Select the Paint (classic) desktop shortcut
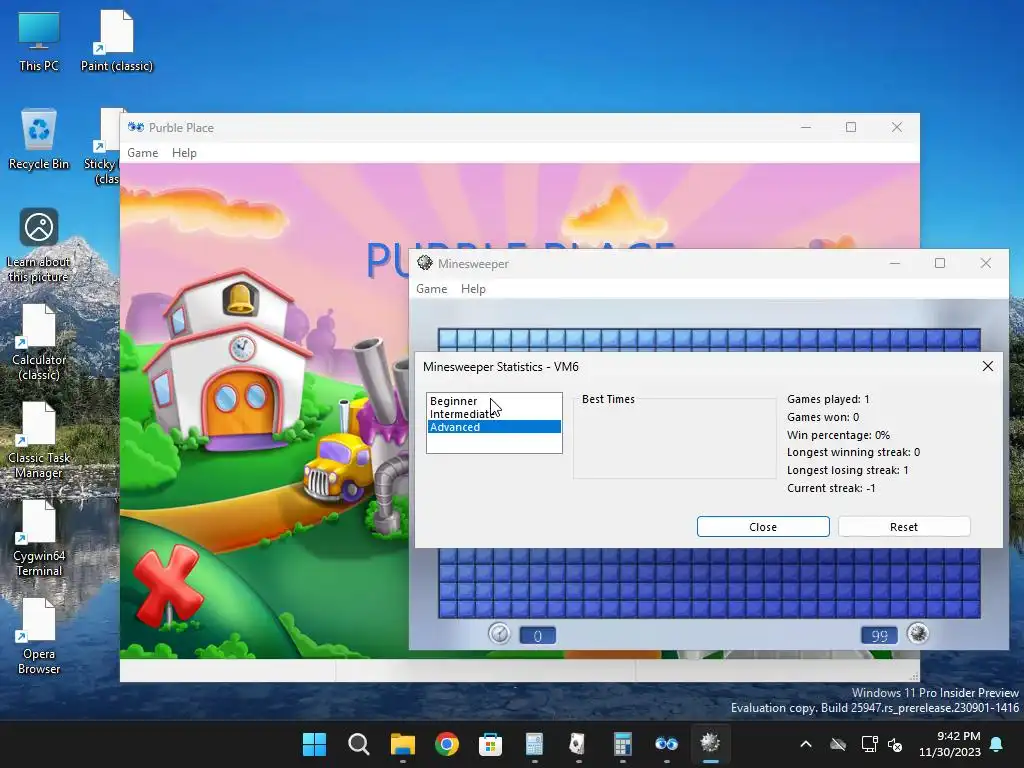 pyautogui.click(x=117, y=41)
